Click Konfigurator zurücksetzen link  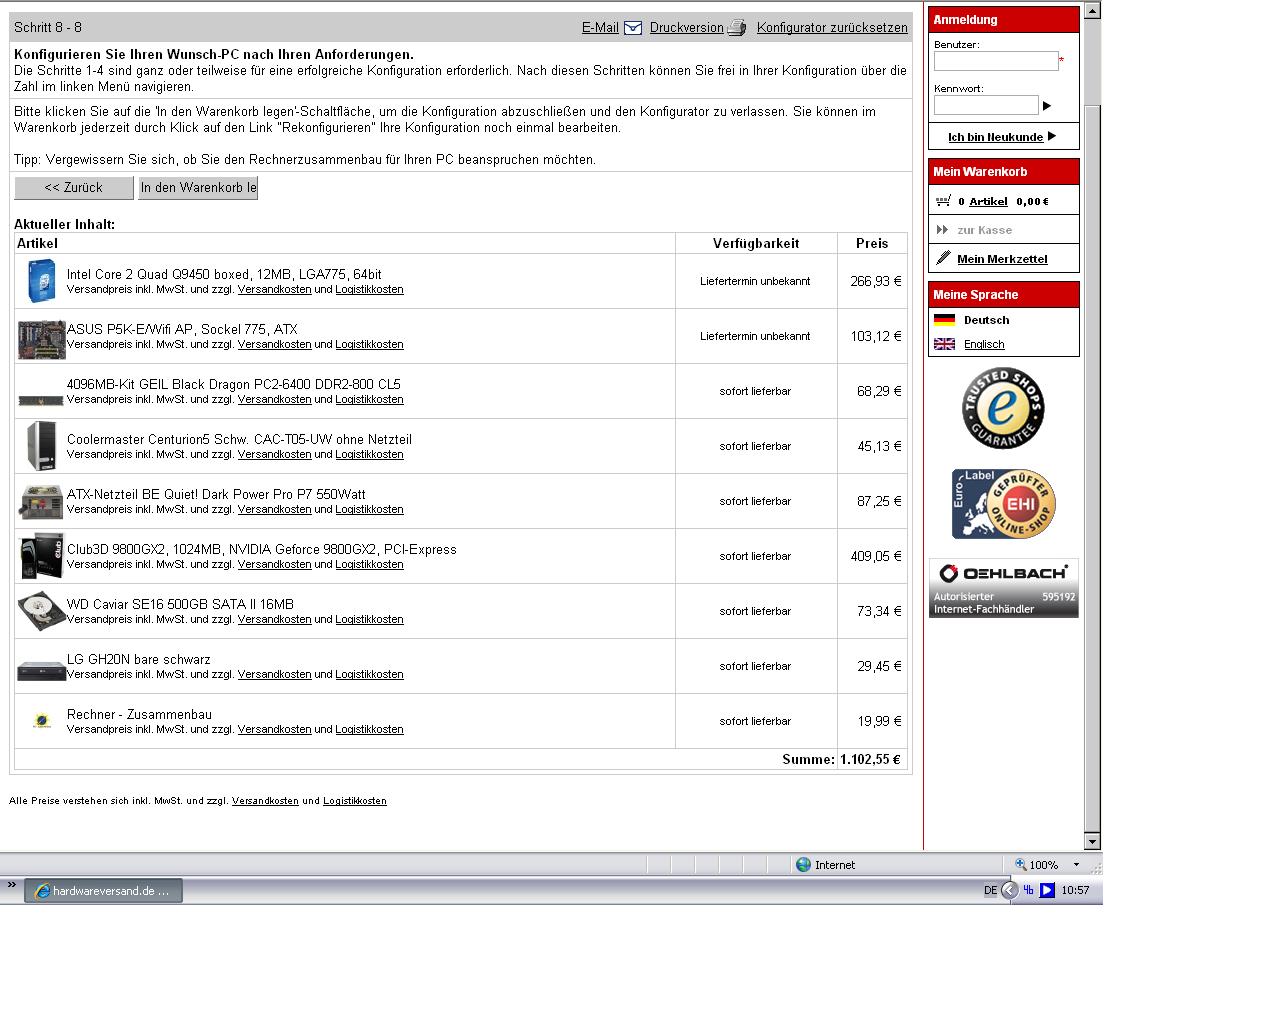coord(832,28)
